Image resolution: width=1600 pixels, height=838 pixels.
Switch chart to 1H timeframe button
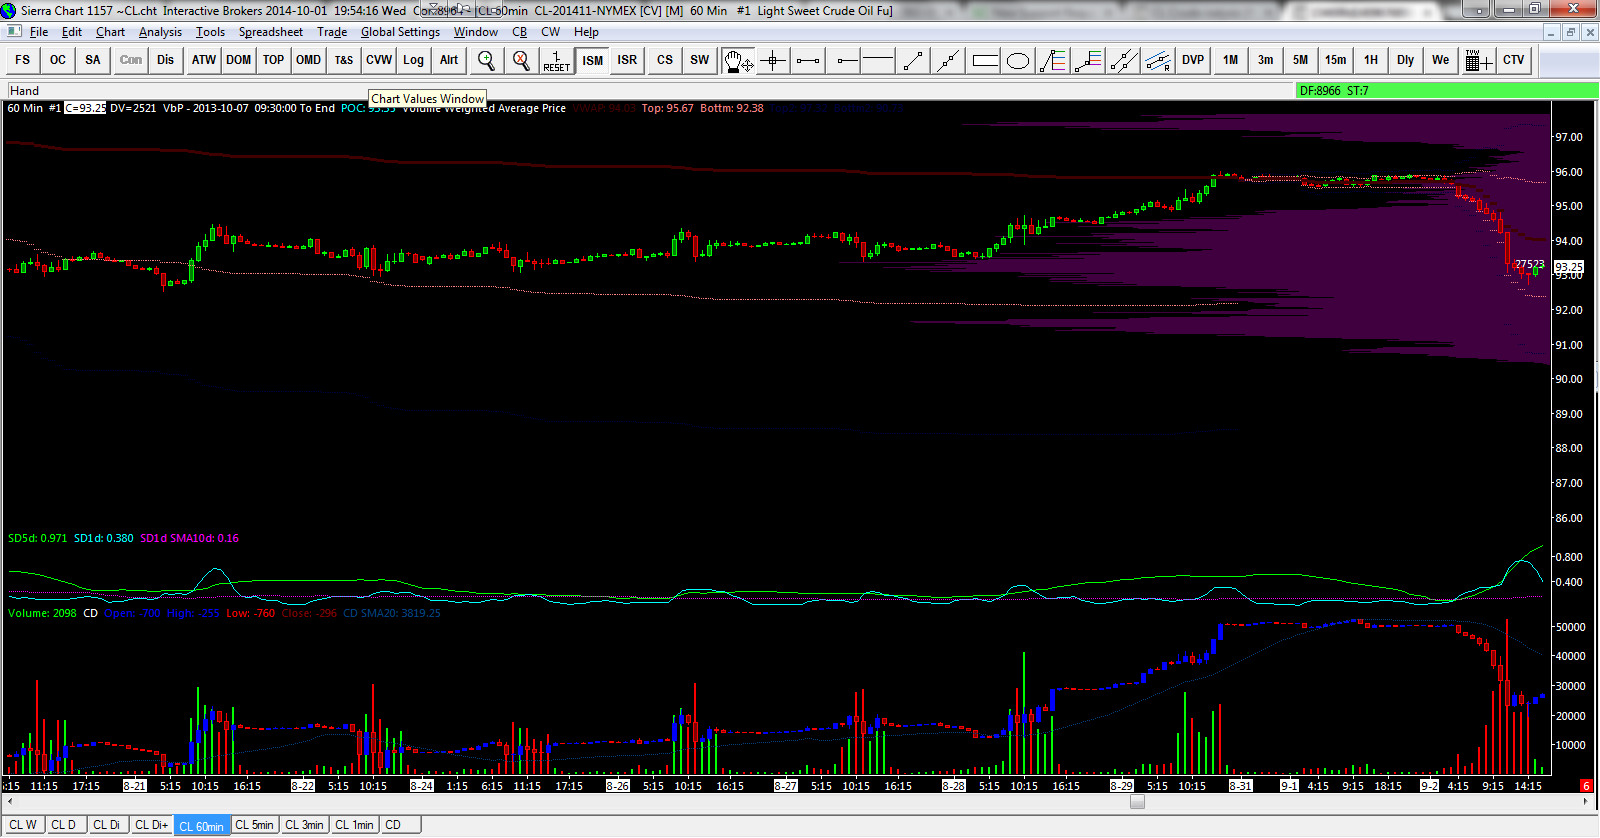tap(1371, 60)
